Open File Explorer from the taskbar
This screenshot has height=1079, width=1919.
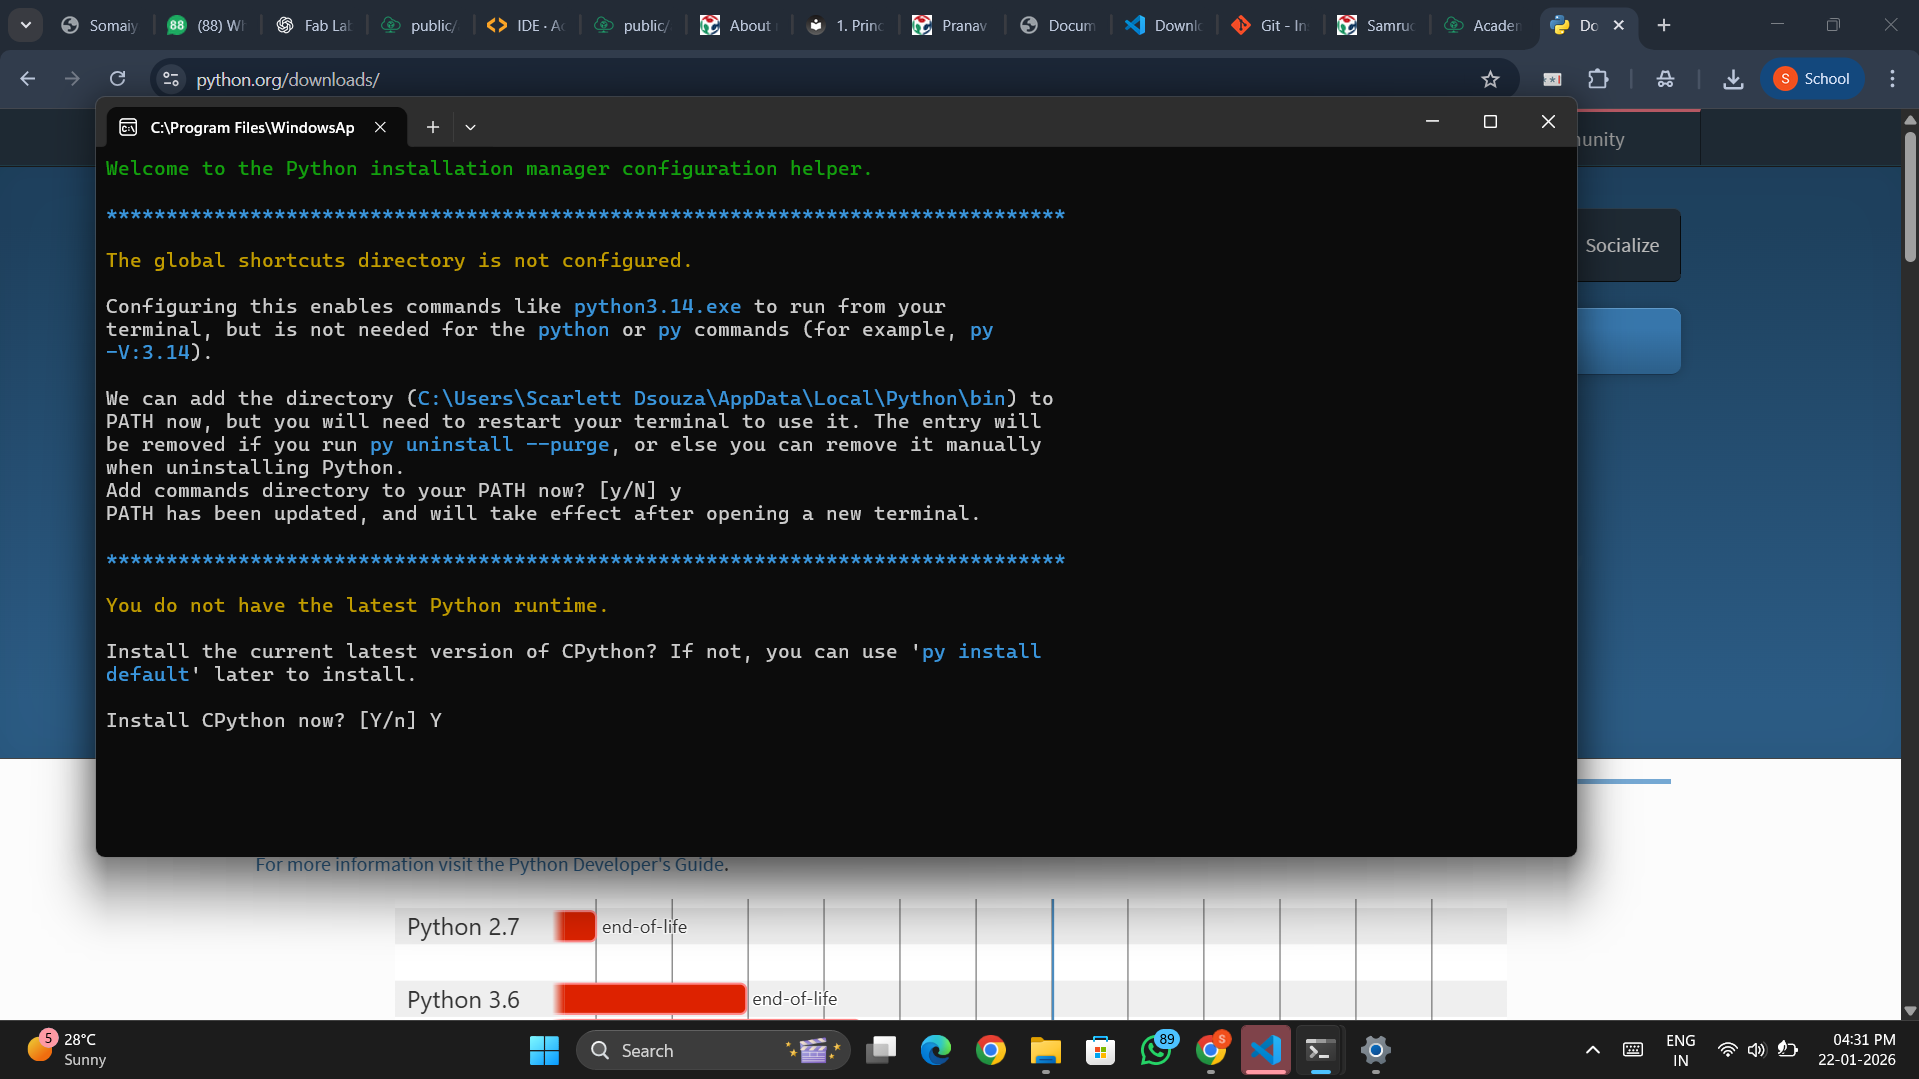click(x=1046, y=1050)
